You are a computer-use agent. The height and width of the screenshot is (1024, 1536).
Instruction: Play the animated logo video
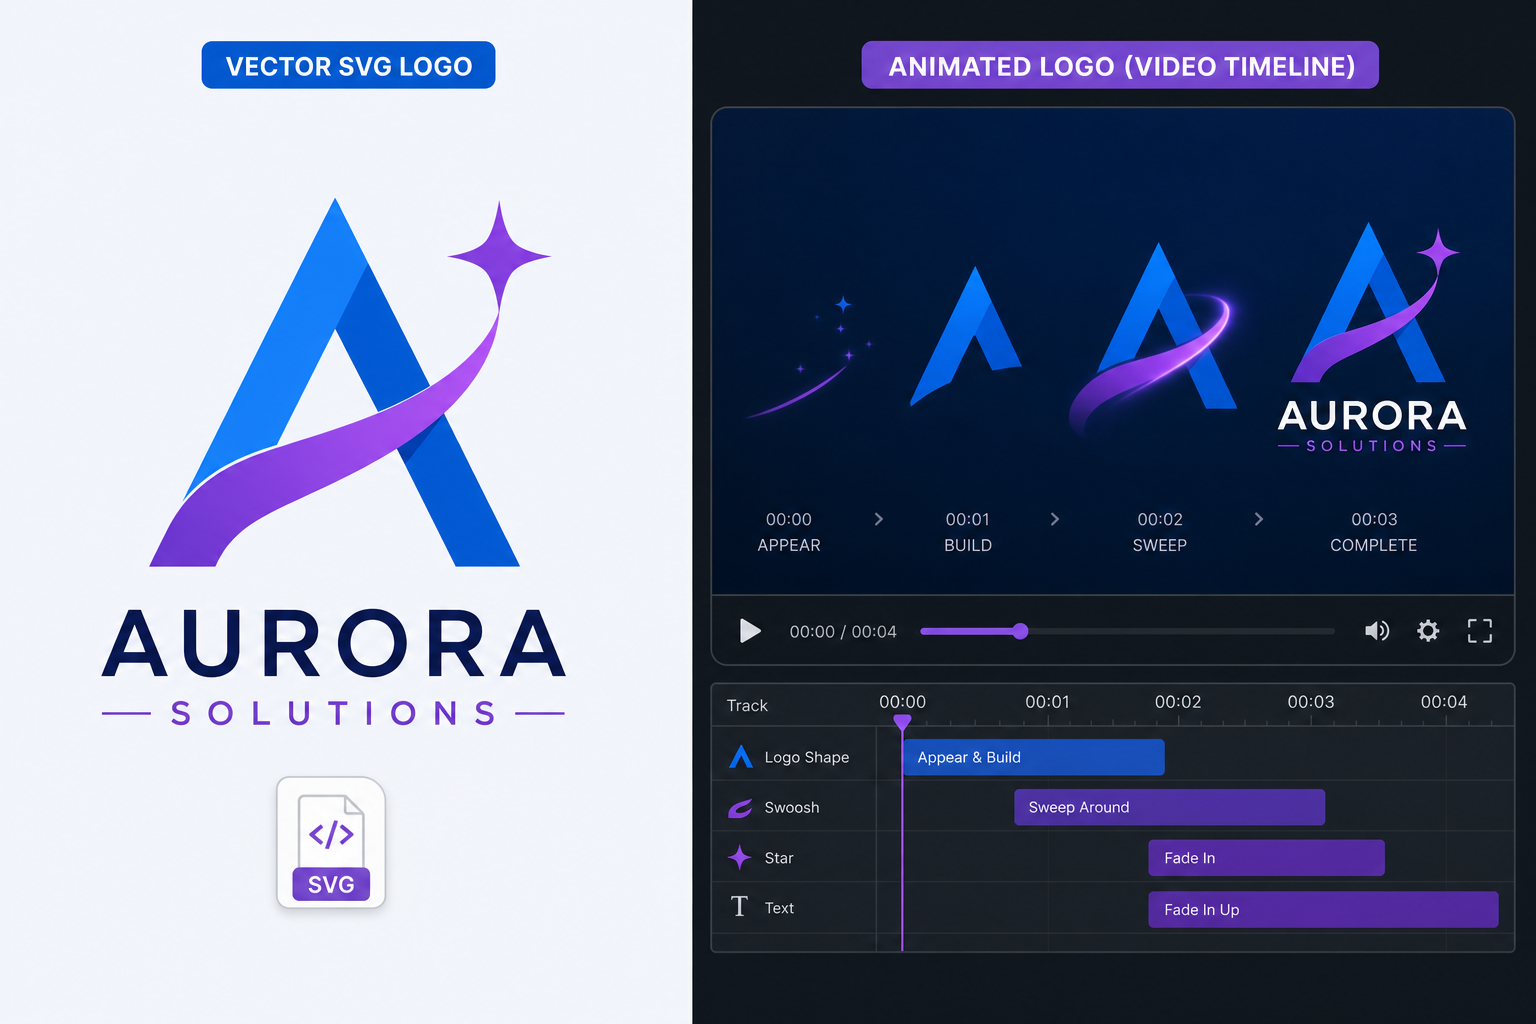750,631
